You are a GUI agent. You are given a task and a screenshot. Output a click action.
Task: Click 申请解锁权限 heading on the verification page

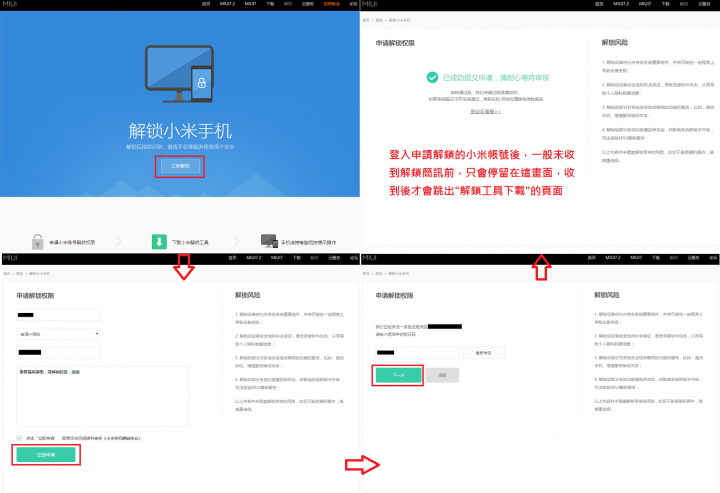(394, 296)
